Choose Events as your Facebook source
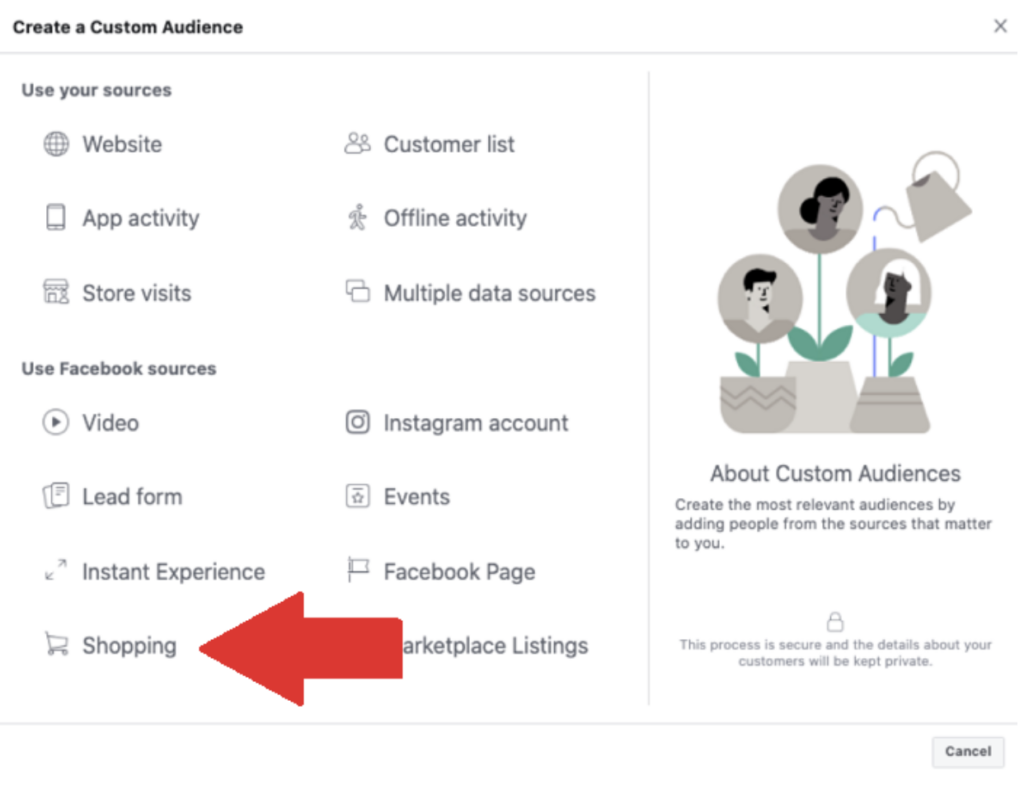This screenshot has height=785, width=1024. [x=416, y=496]
